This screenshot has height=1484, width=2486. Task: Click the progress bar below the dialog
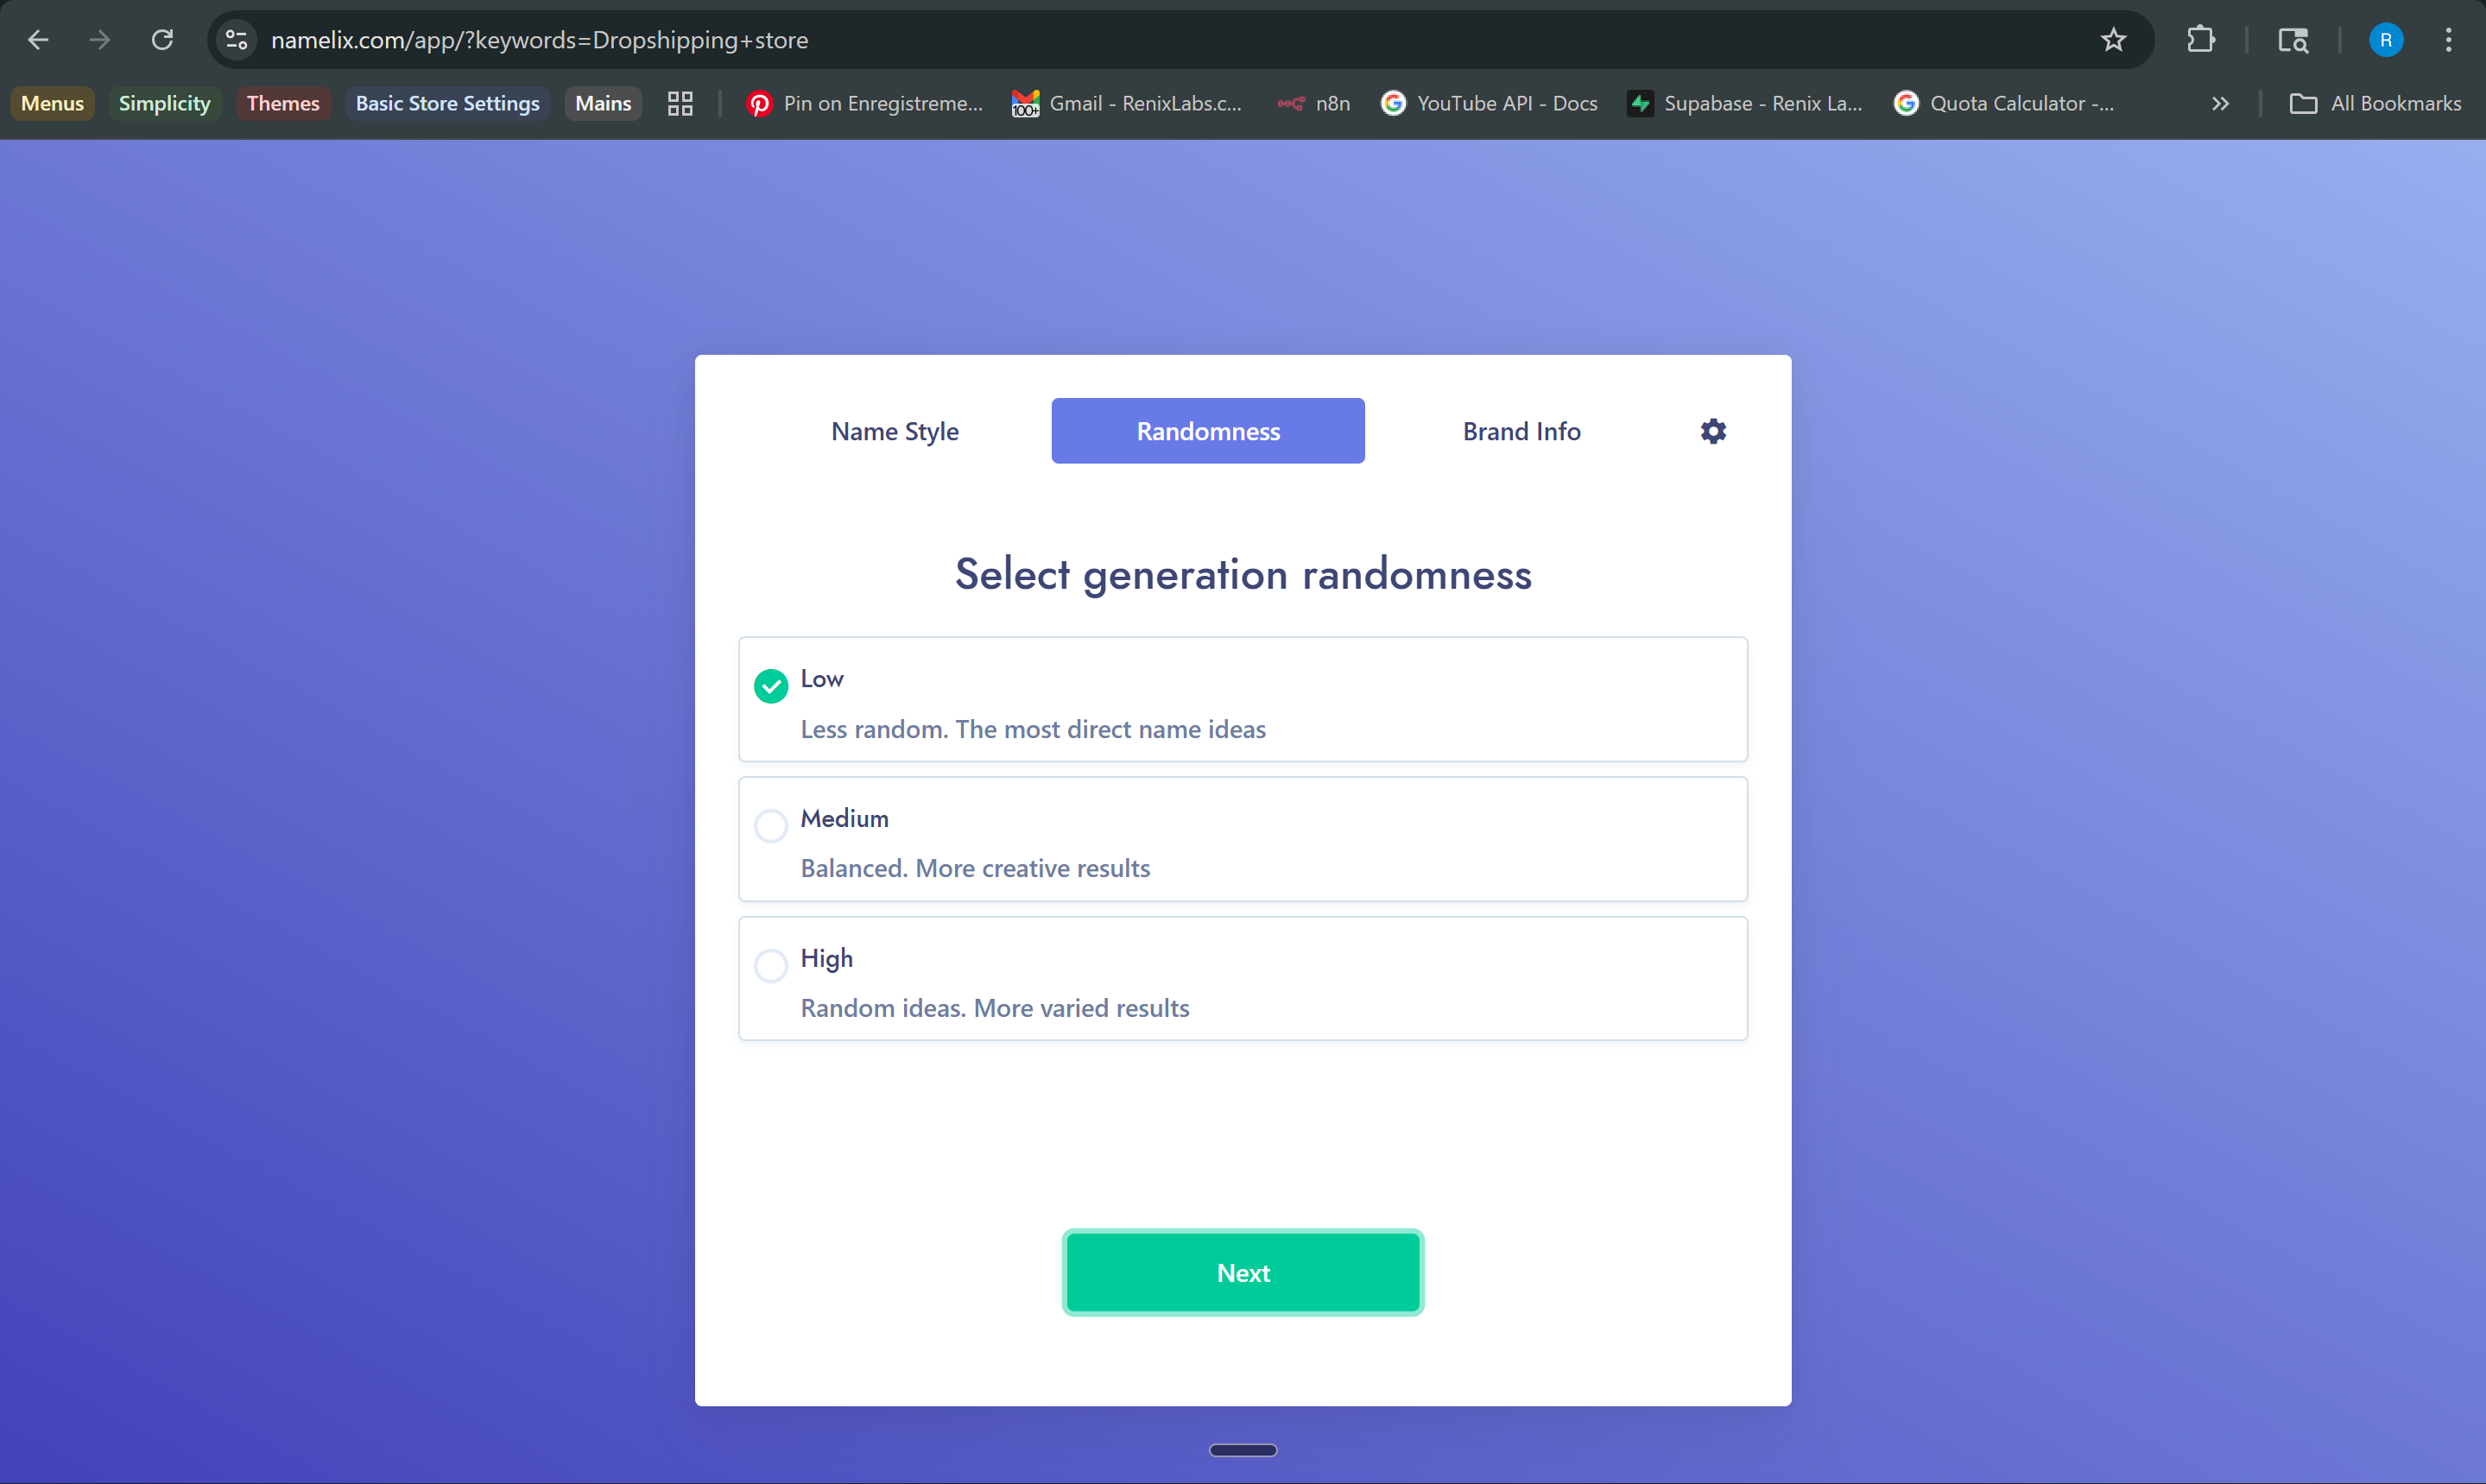tap(1242, 1450)
